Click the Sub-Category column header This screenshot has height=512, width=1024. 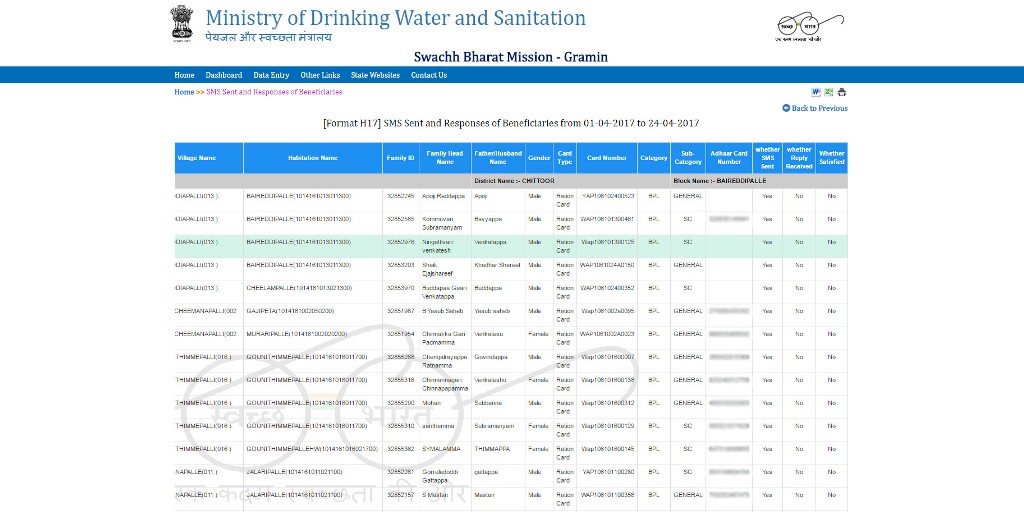coord(688,158)
